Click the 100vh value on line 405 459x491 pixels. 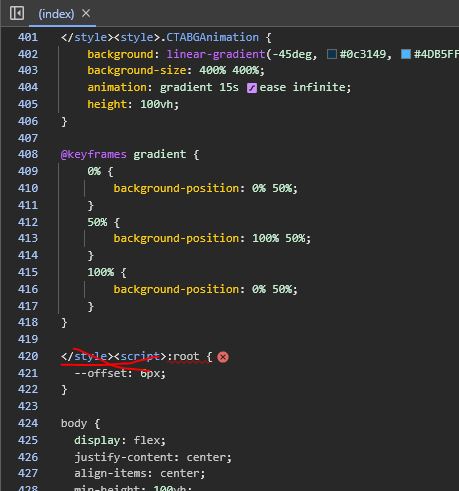click(156, 104)
